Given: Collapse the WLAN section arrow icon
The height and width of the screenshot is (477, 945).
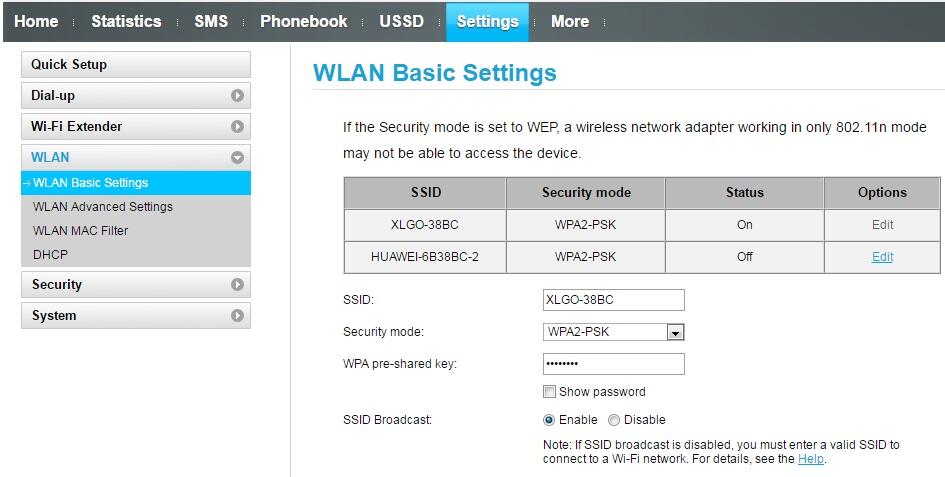Looking at the screenshot, I should coord(237,158).
